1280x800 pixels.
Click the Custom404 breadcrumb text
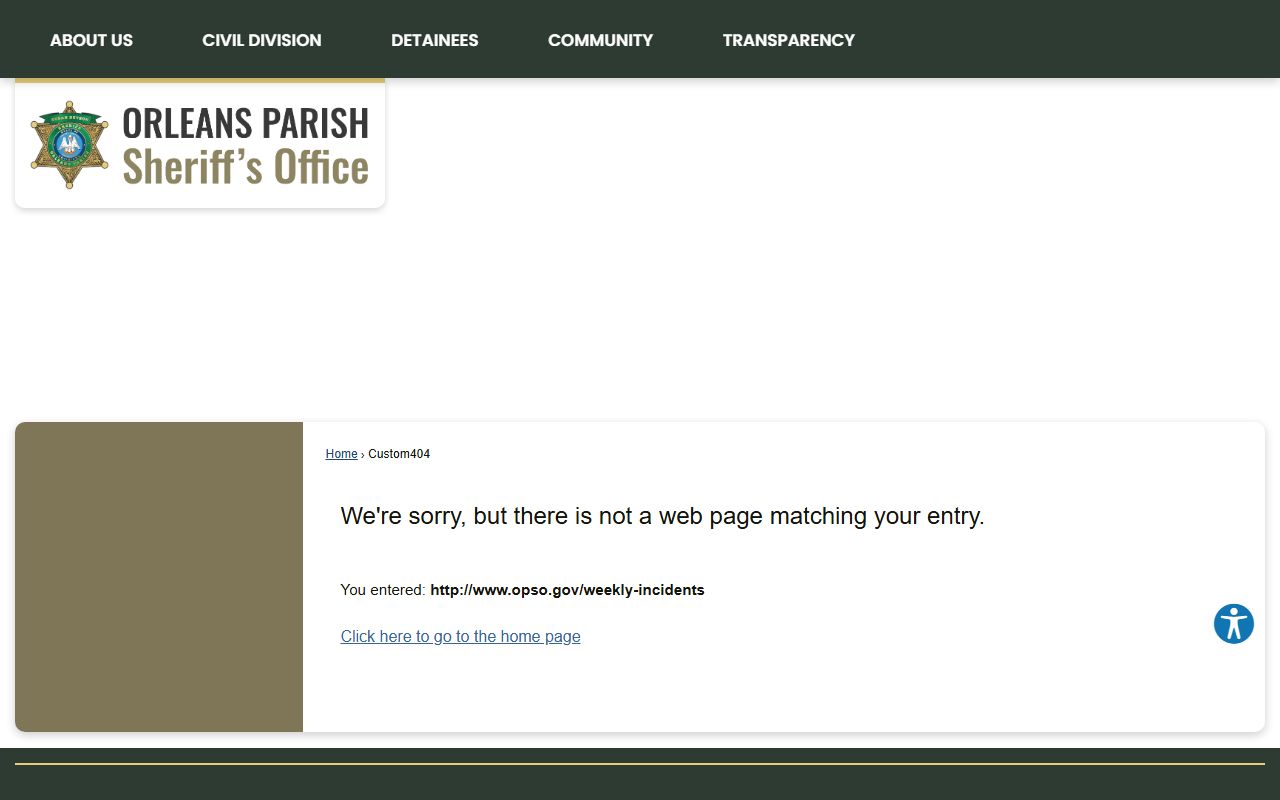(x=399, y=454)
